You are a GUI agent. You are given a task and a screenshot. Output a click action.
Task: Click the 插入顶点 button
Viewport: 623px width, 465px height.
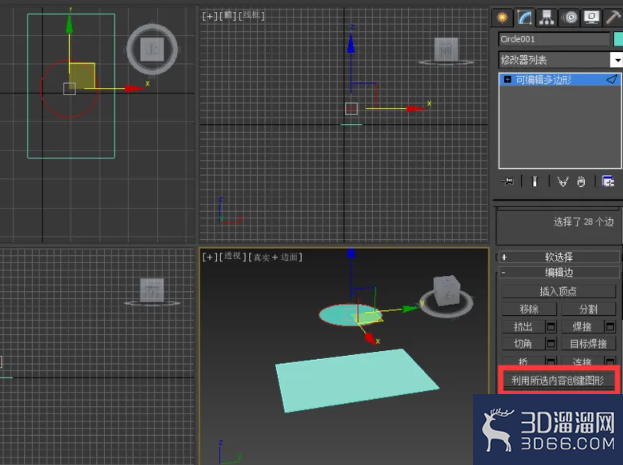click(x=558, y=291)
